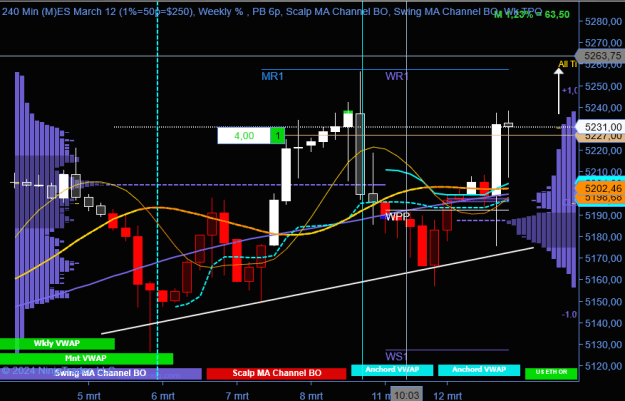Click the 5120,00 price axis label

tap(603, 366)
